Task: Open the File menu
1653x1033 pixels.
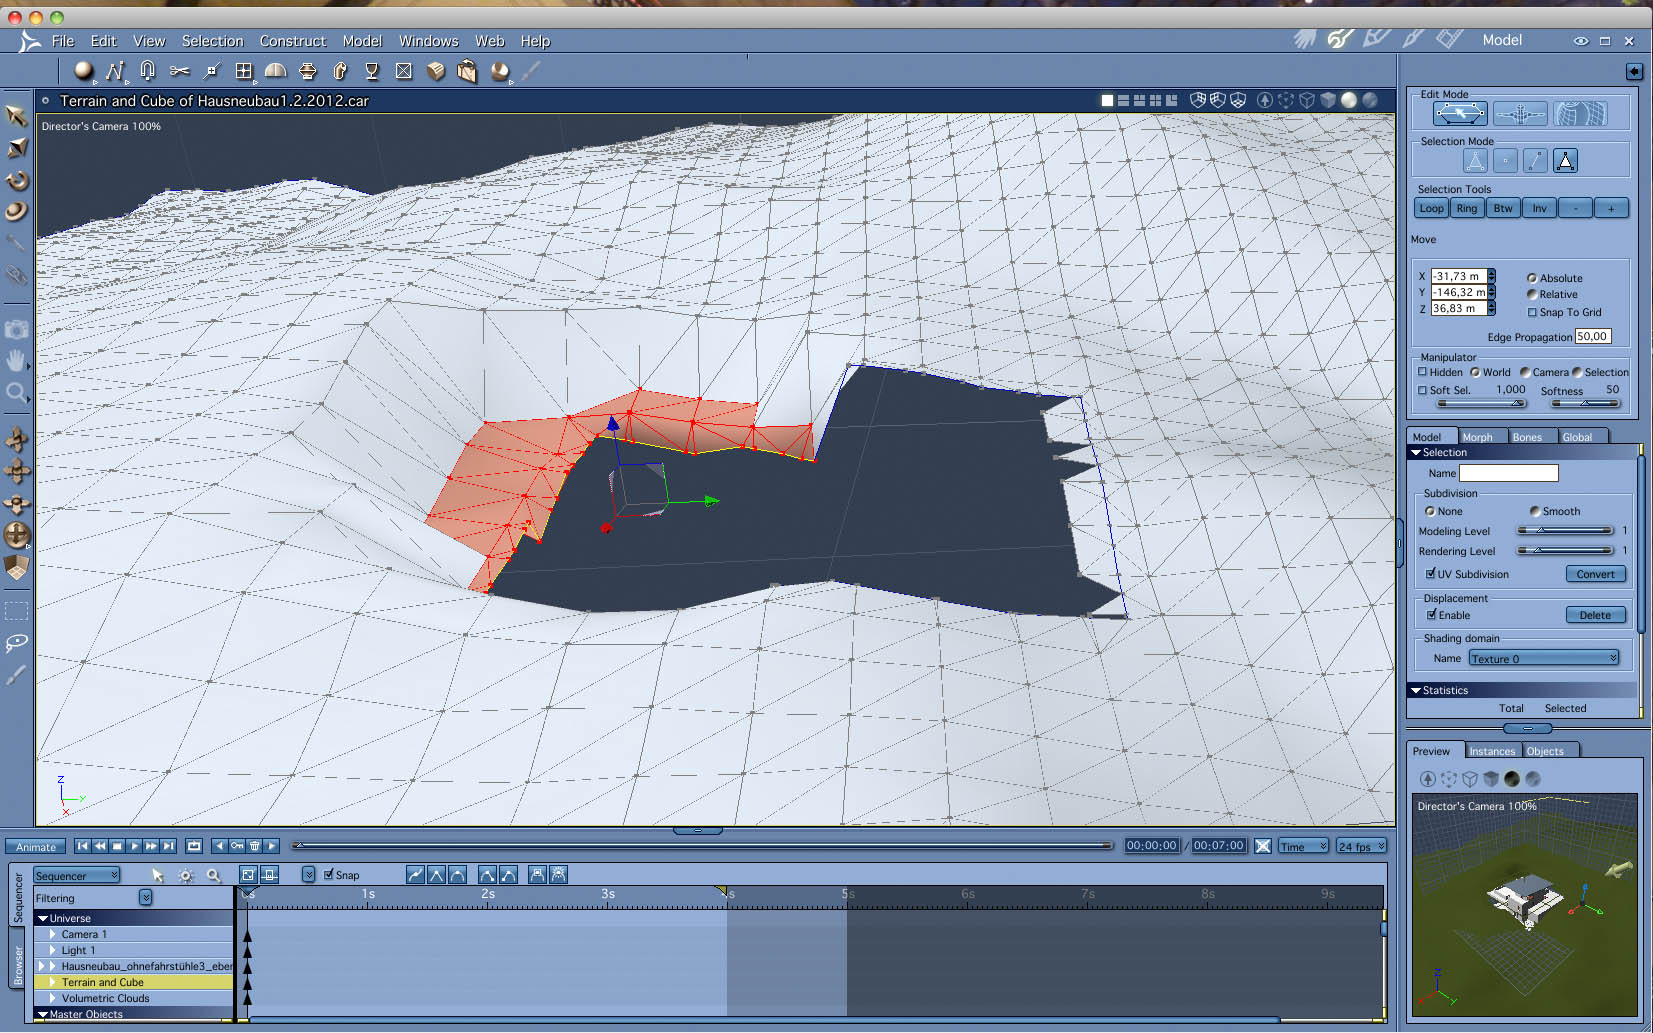Action: pos(63,41)
